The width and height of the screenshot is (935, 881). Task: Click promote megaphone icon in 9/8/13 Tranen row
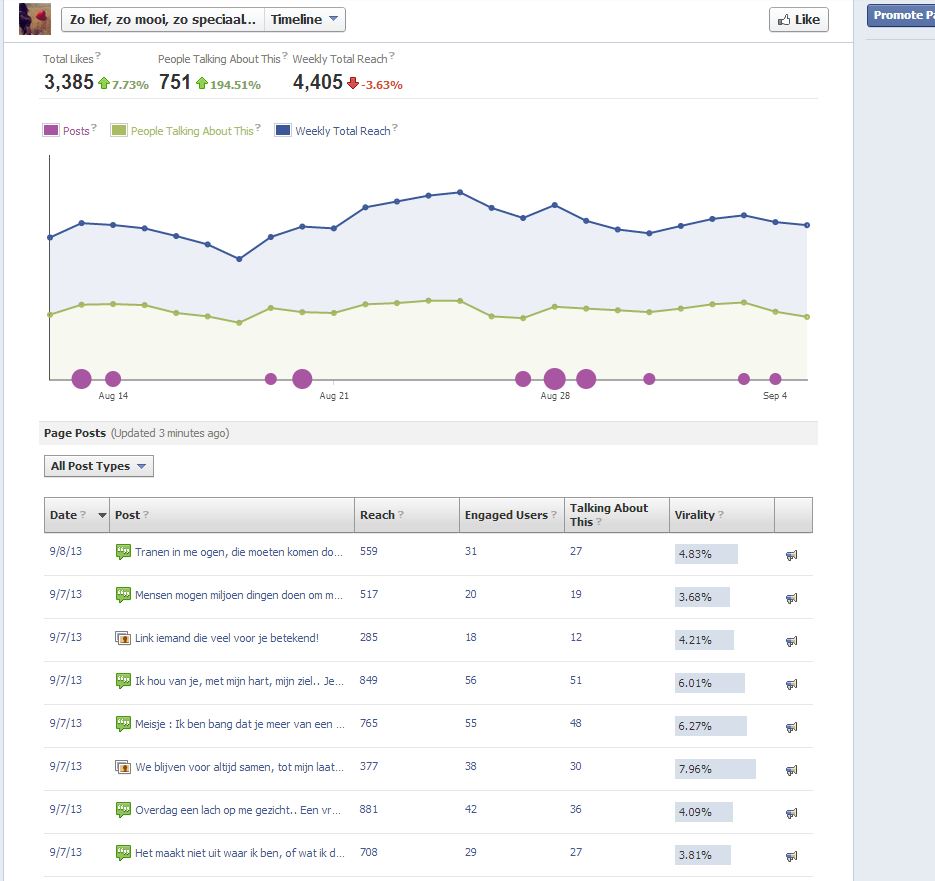point(791,555)
